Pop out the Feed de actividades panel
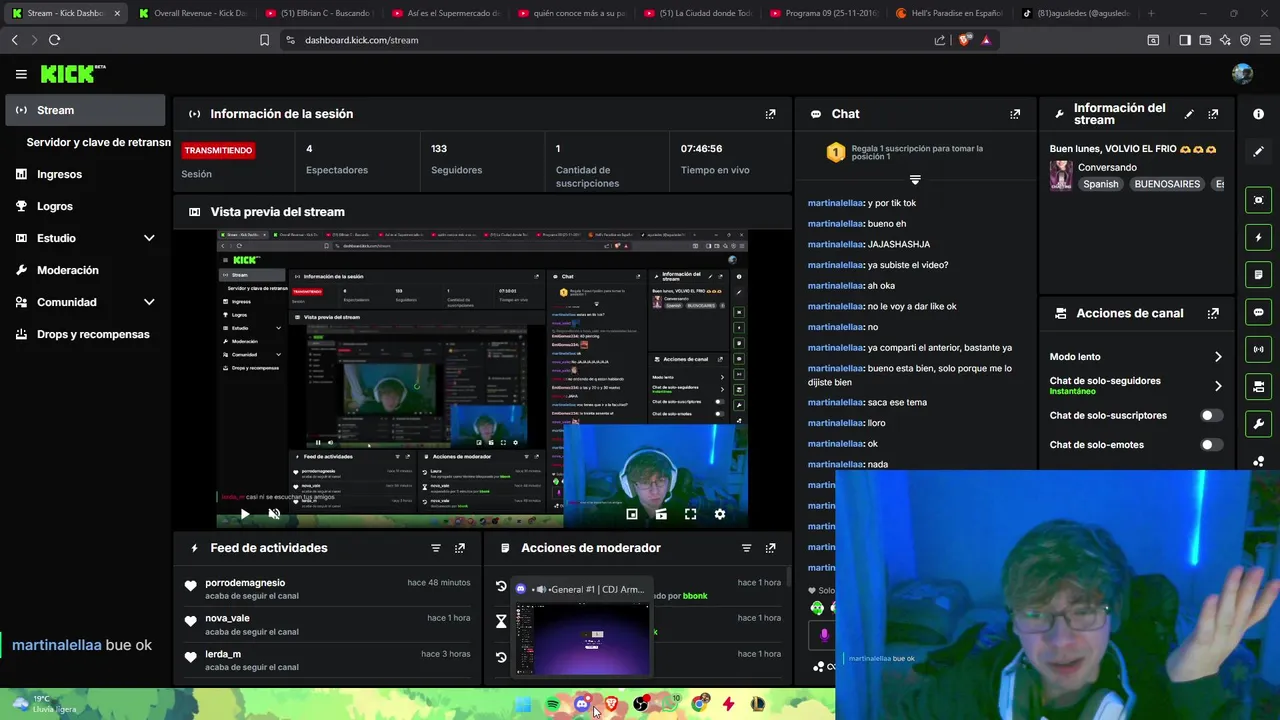Screen dimensions: 1280x720 pos(460,548)
